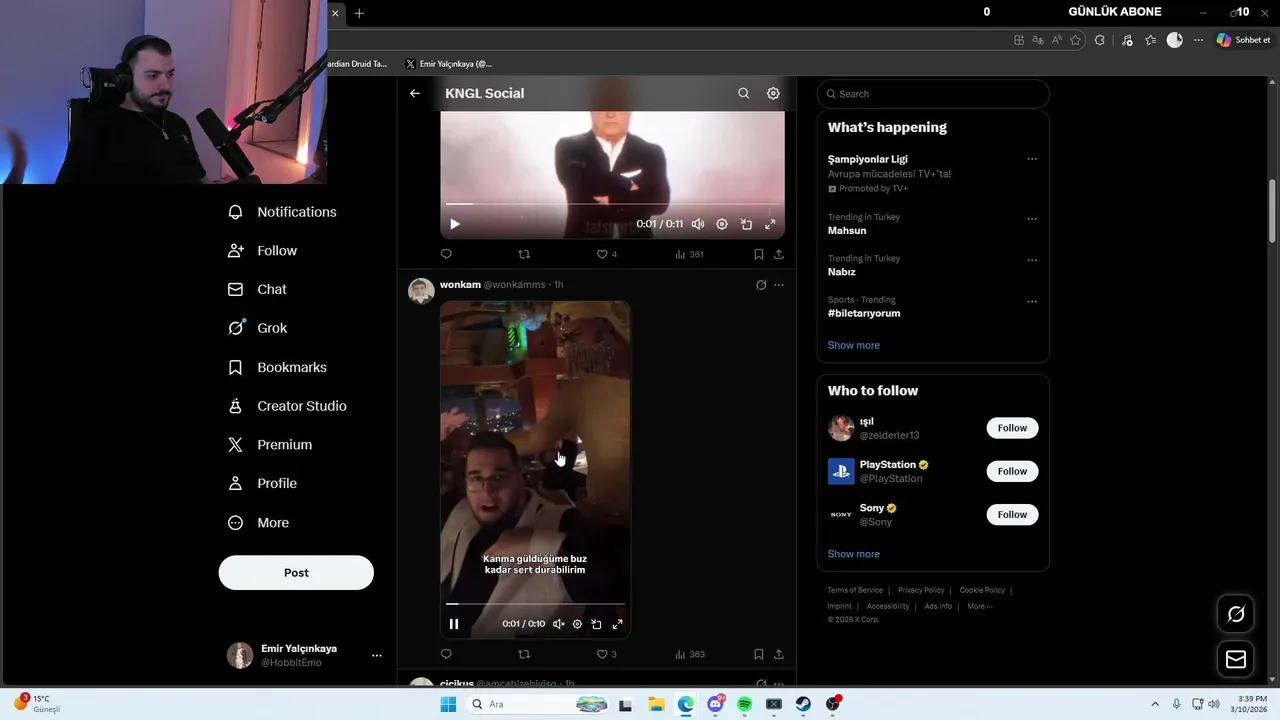The height and width of the screenshot is (720, 1280).
Task: Open account options next to Emir Yalçınkaya
Action: (377, 656)
